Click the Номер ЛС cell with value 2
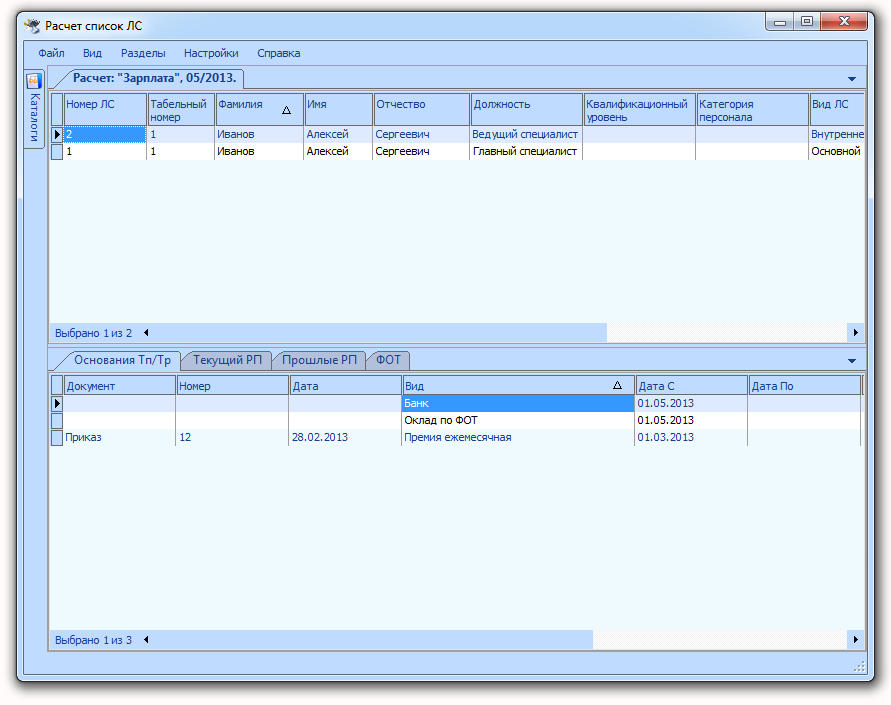891x705 pixels. [105, 135]
